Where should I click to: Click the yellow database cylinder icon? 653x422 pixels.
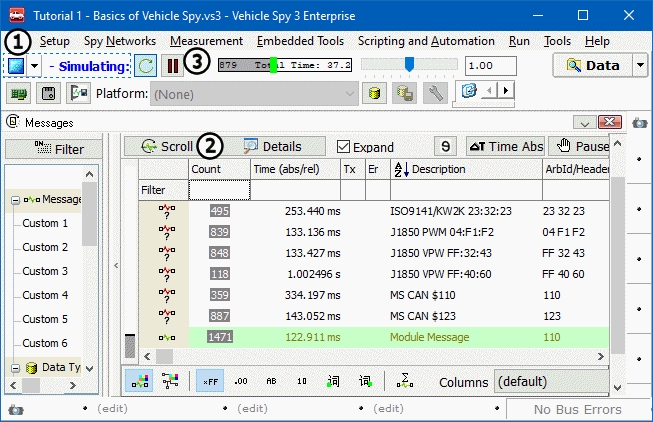click(375, 93)
